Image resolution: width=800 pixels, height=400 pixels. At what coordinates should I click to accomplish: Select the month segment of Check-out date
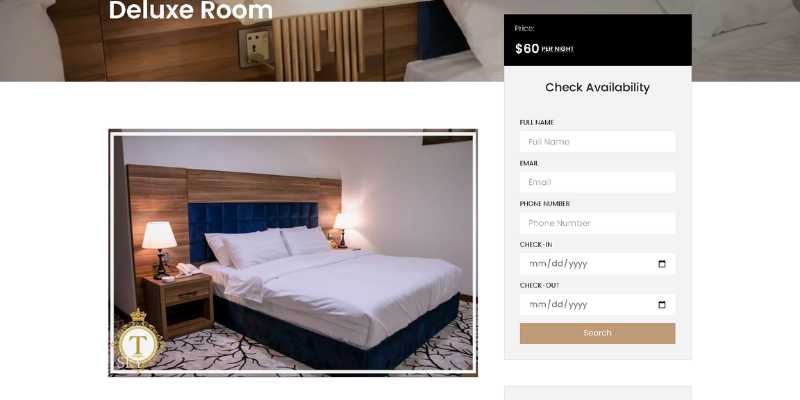coord(538,305)
